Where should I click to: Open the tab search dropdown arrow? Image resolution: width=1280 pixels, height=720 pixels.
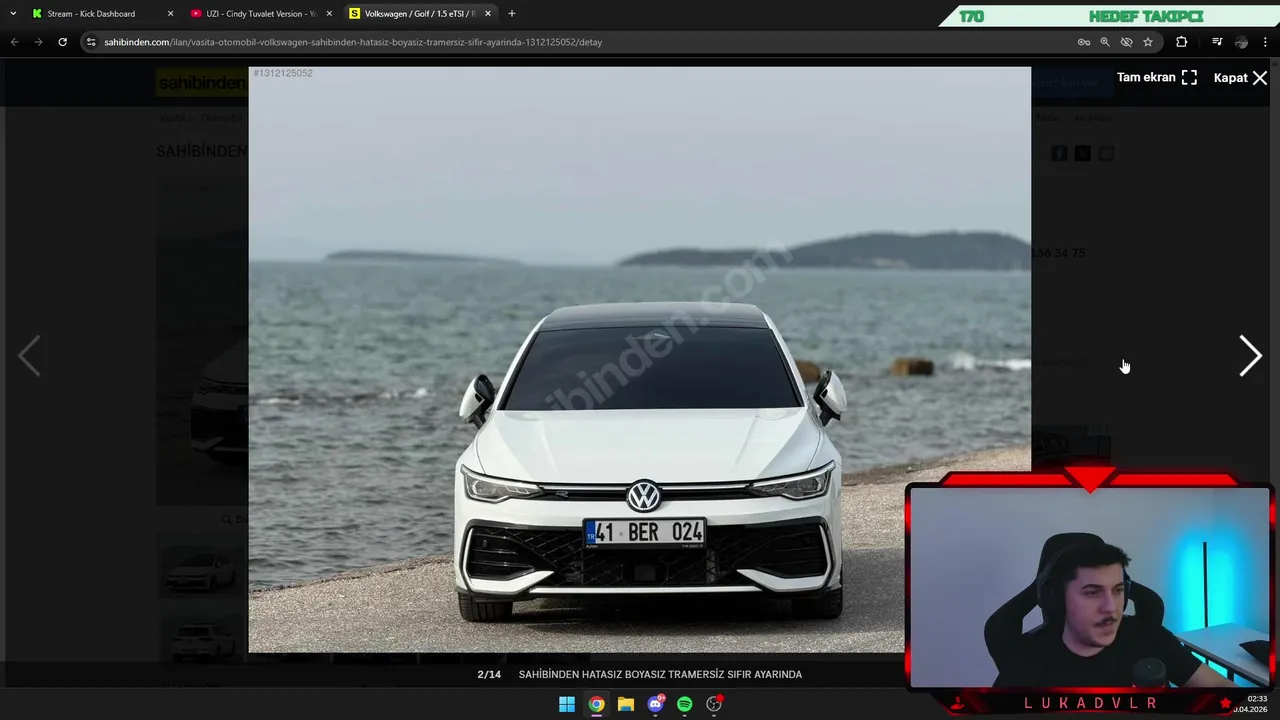[13, 14]
